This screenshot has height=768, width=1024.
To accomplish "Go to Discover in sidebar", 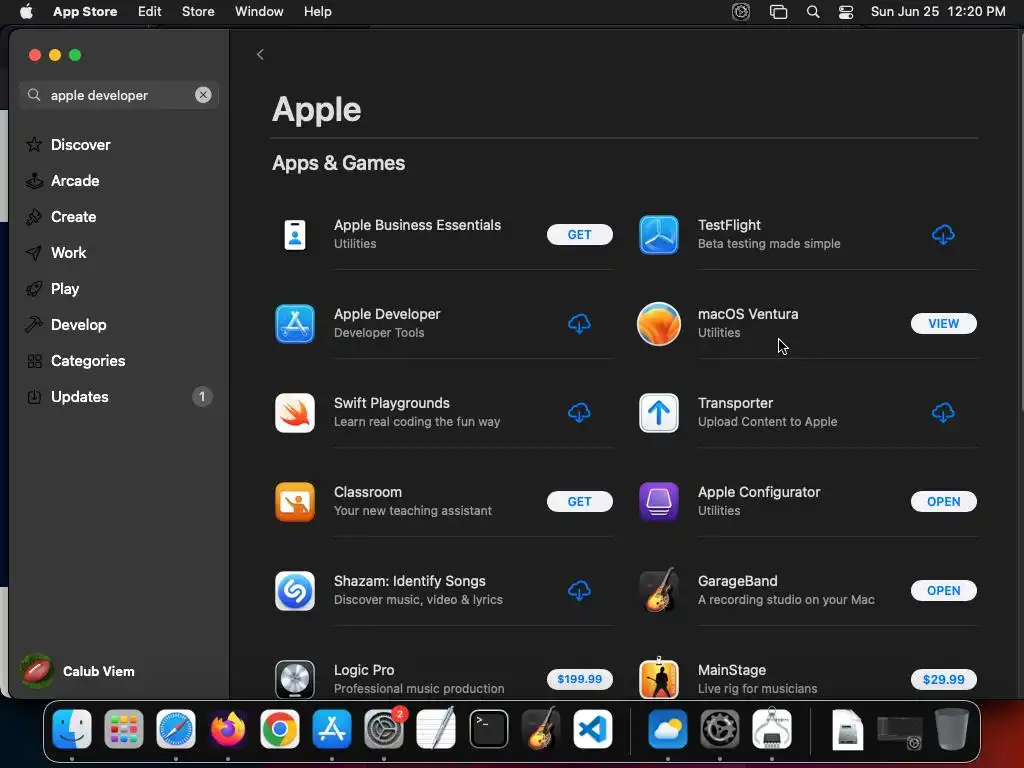I will click(118, 144).
